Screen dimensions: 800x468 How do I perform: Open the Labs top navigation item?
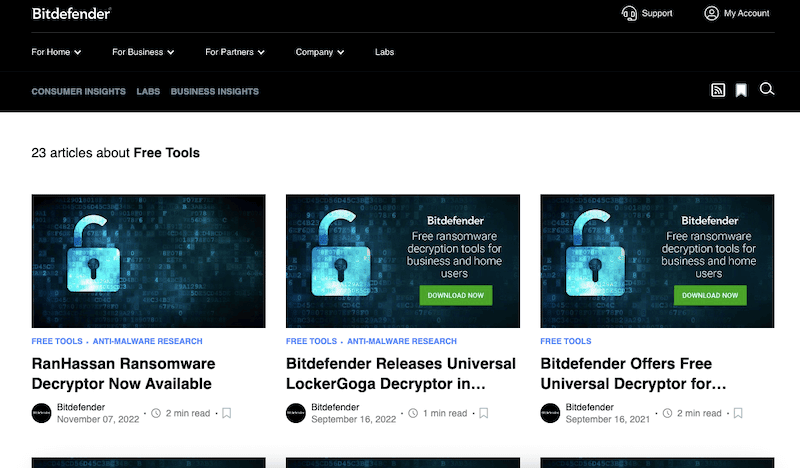384,52
